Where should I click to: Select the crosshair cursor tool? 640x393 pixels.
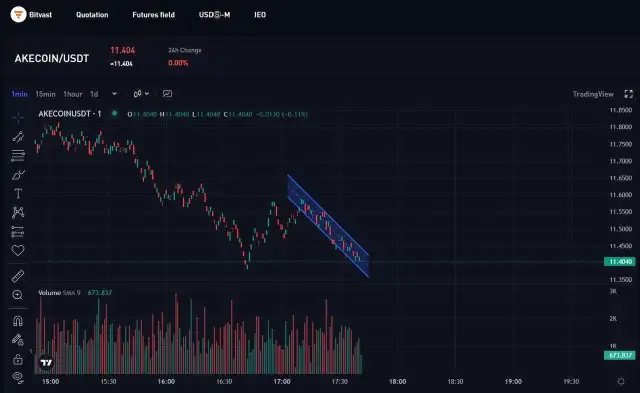click(18, 118)
